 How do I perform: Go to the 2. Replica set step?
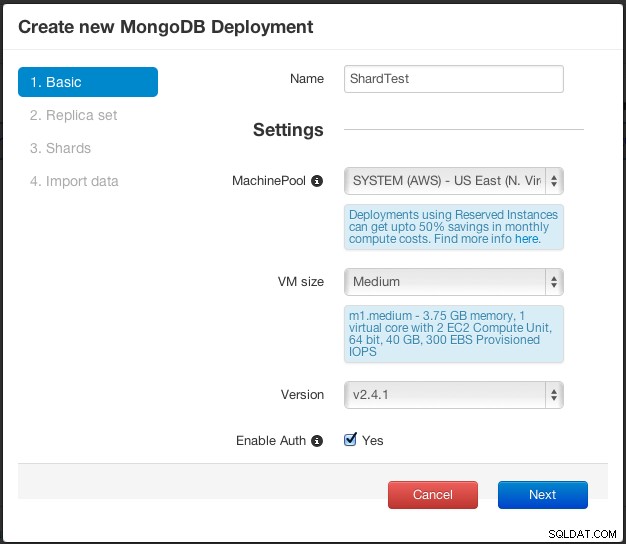pyautogui.click(x=73, y=115)
